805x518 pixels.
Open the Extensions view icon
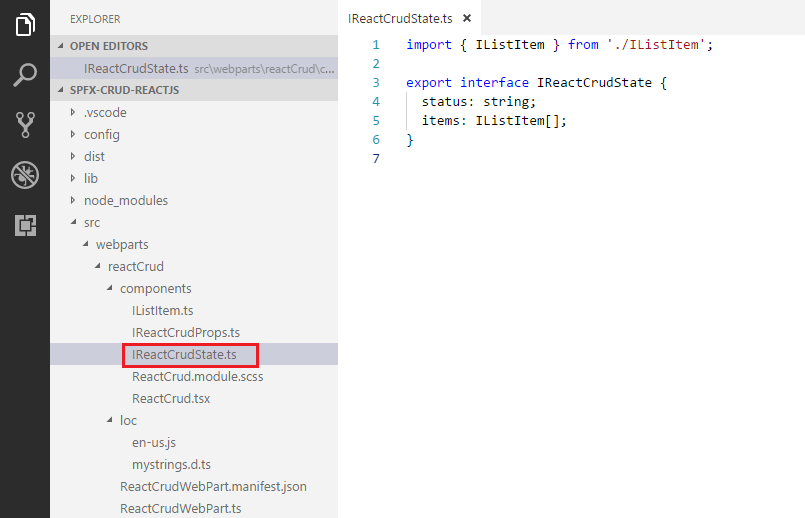coord(25,226)
